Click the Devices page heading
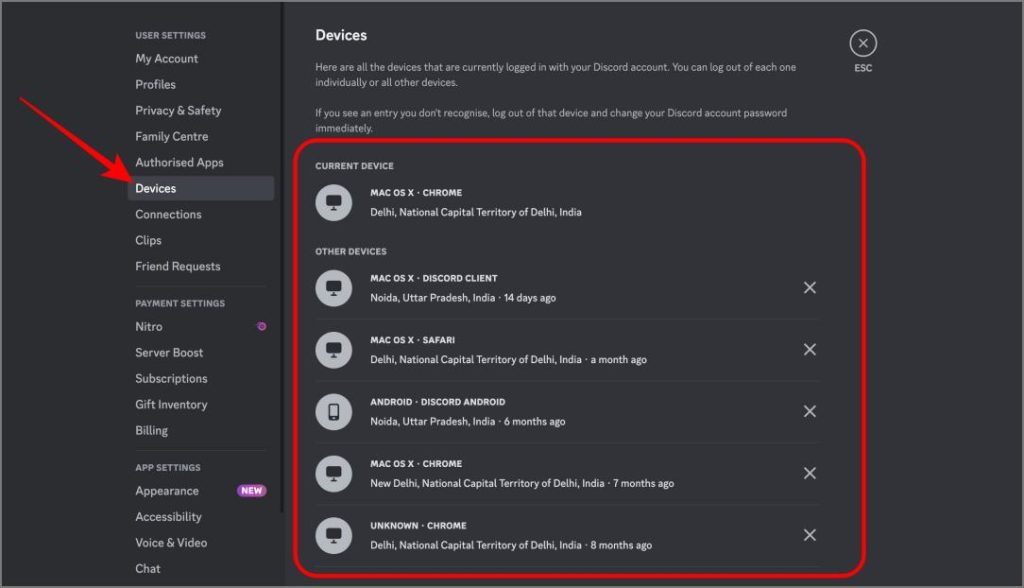 (341, 35)
